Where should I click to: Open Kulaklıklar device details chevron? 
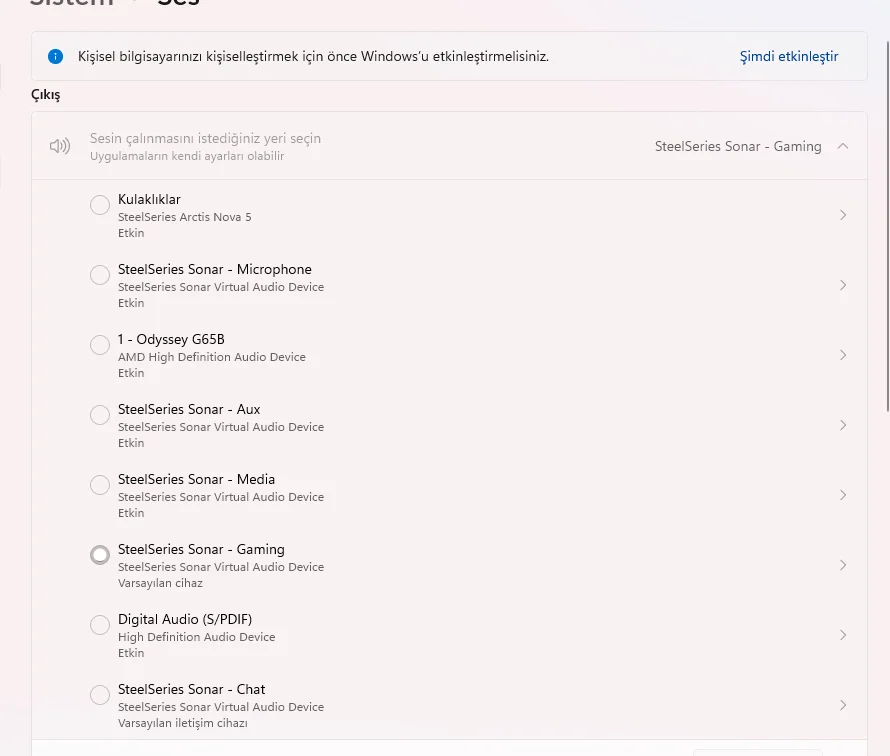[x=843, y=215]
